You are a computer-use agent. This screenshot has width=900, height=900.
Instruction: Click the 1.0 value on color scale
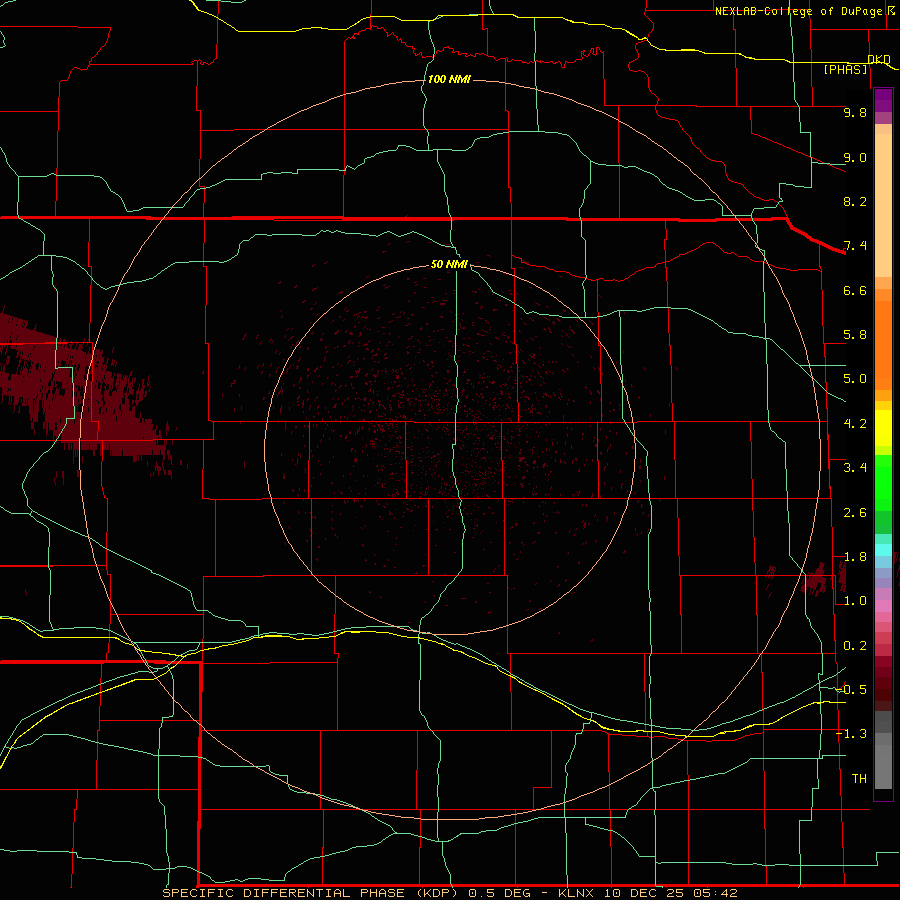click(x=855, y=601)
